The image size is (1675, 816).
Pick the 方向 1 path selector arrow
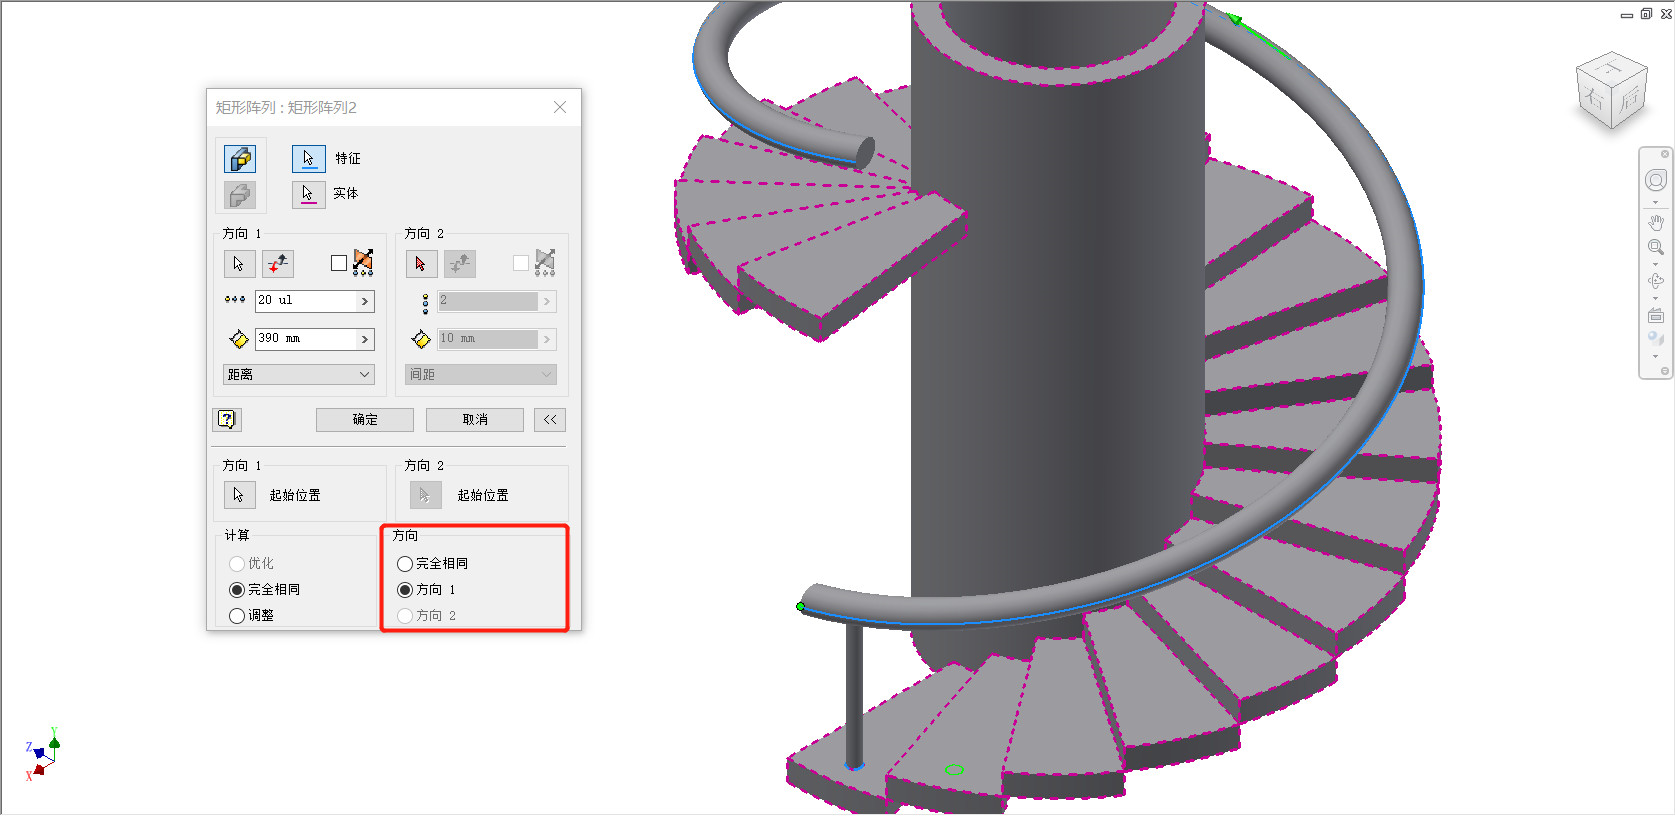pyautogui.click(x=239, y=264)
